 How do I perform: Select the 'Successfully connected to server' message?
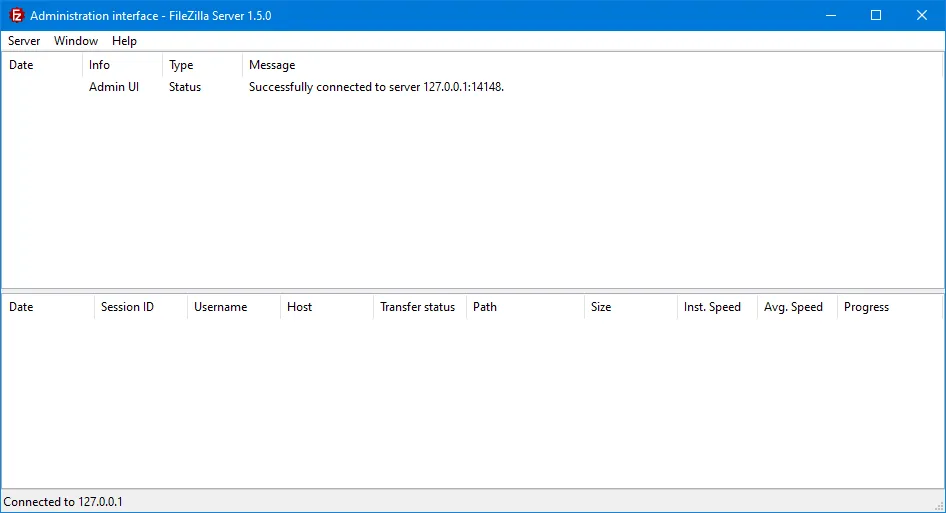[x=376, y=87]
